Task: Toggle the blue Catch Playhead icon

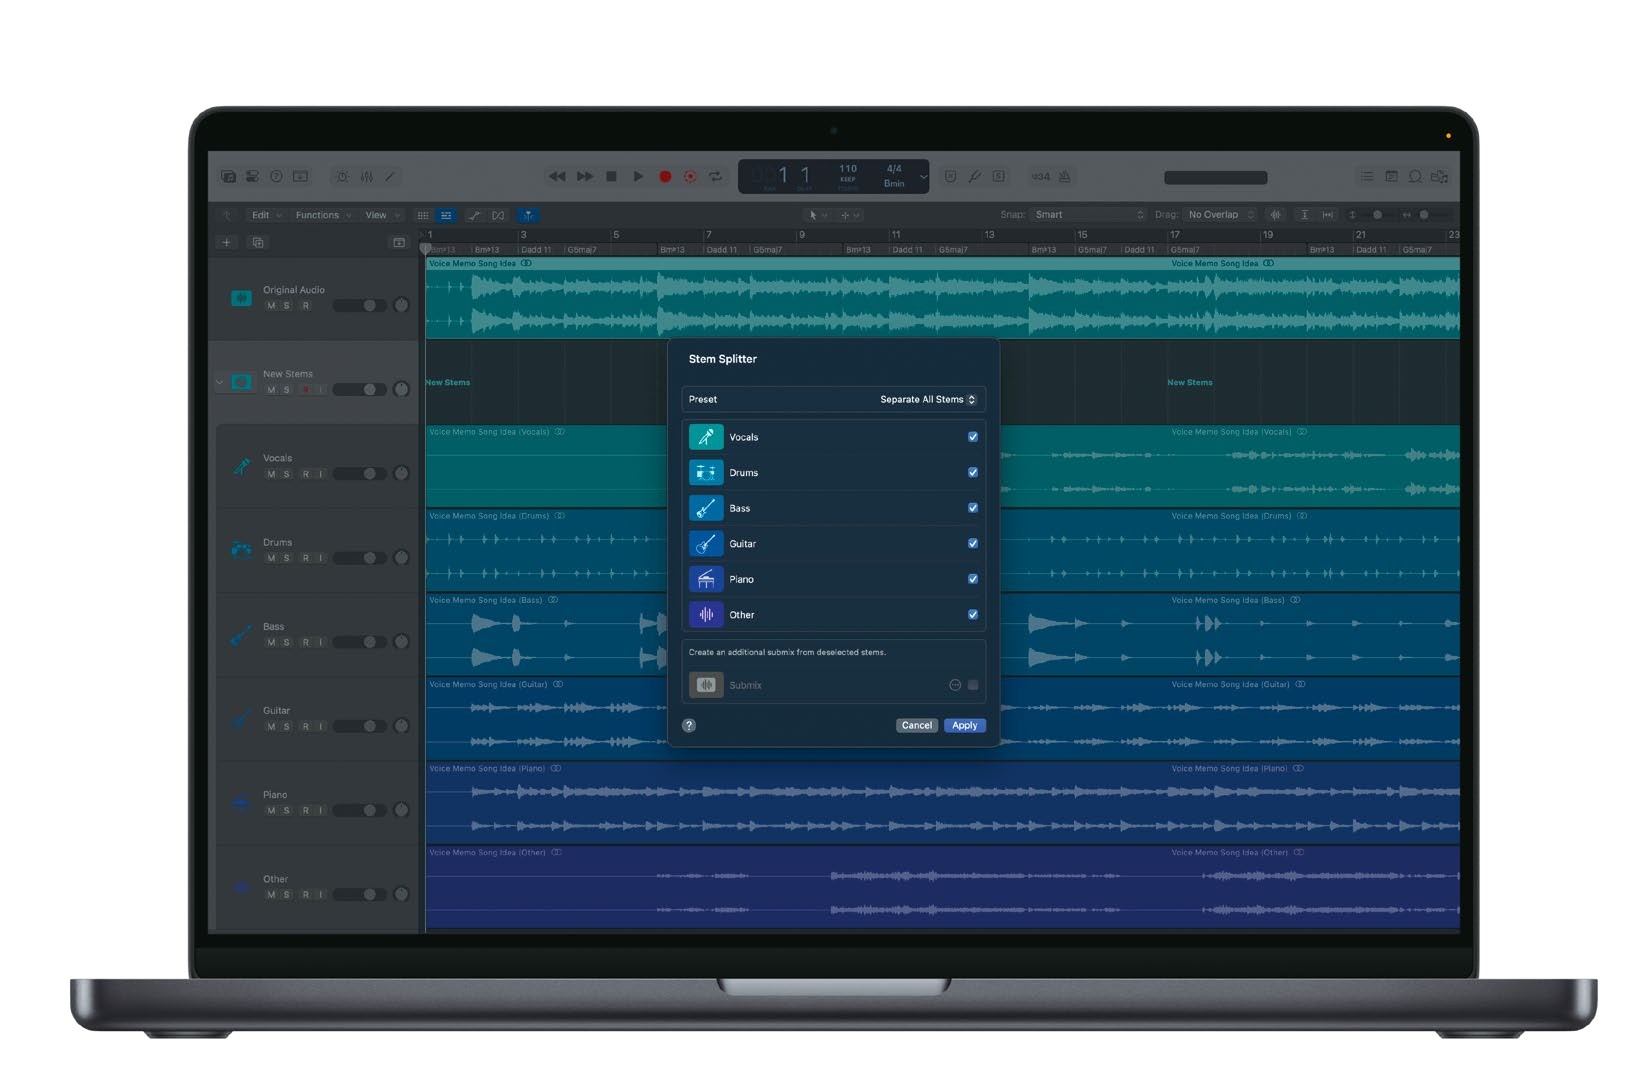Action: pyautogui.click(x=528, y=215)
